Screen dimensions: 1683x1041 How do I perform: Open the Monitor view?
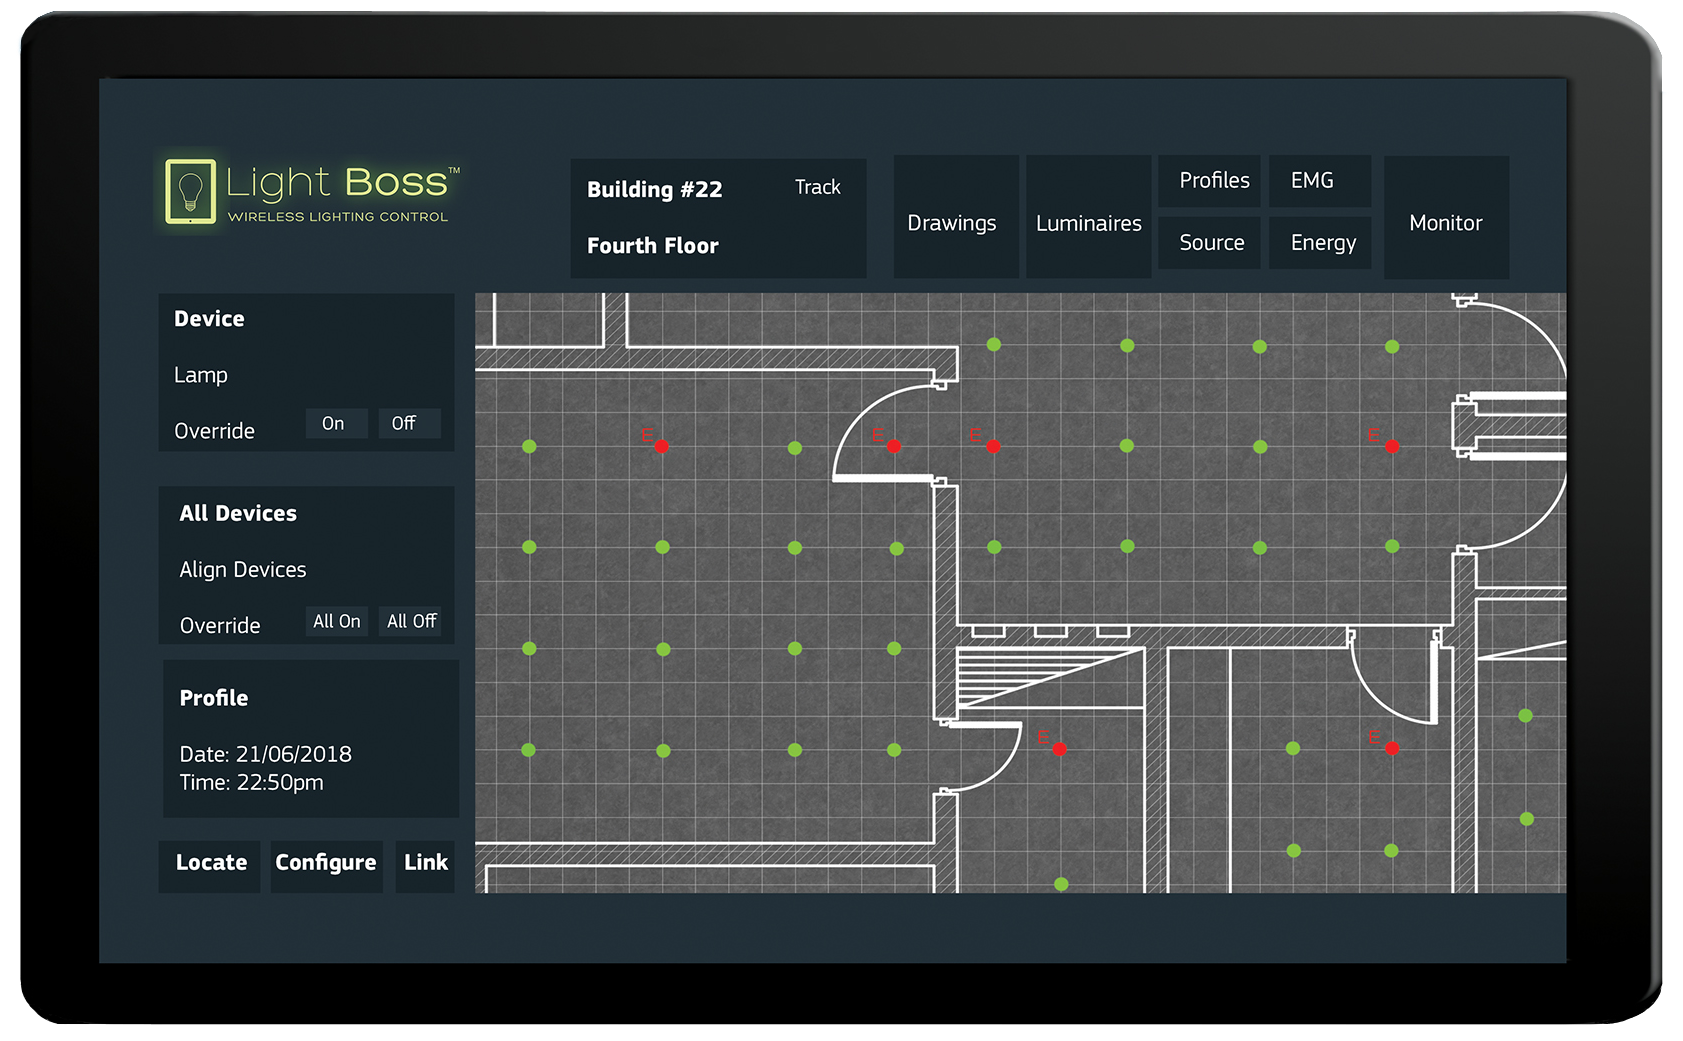click(x=1445, y=223)
